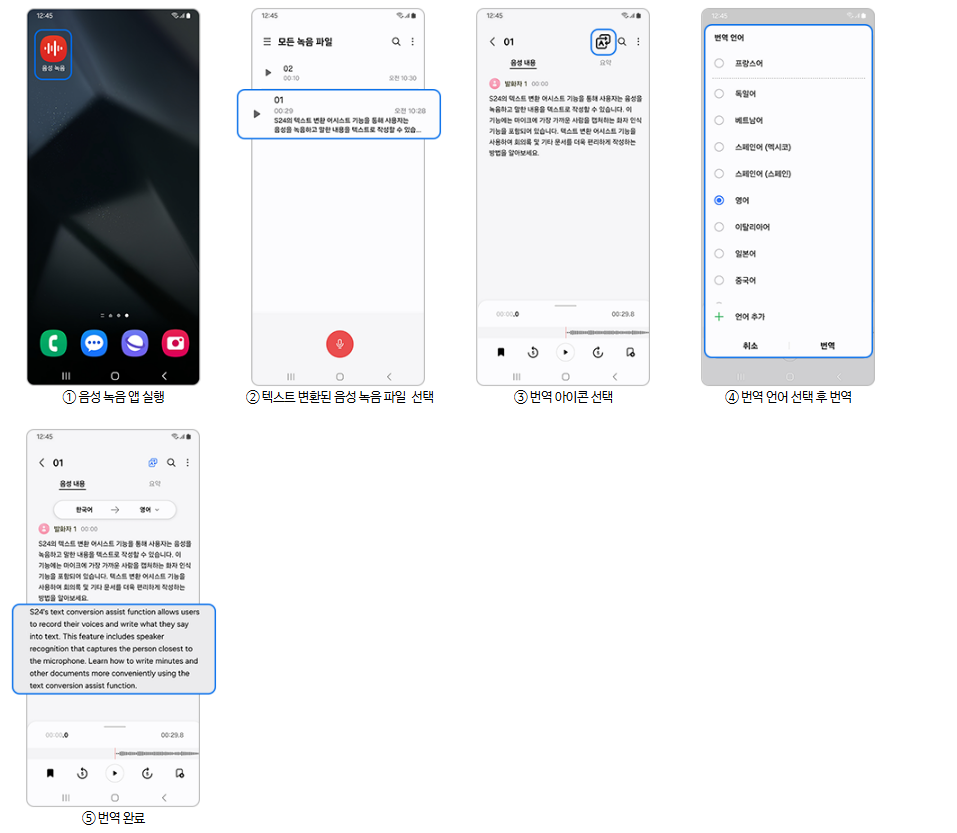The width and height of the screenshot is (957, 833).
Task: Play recording 02 from the list
Action: click(x=268, y=73)
